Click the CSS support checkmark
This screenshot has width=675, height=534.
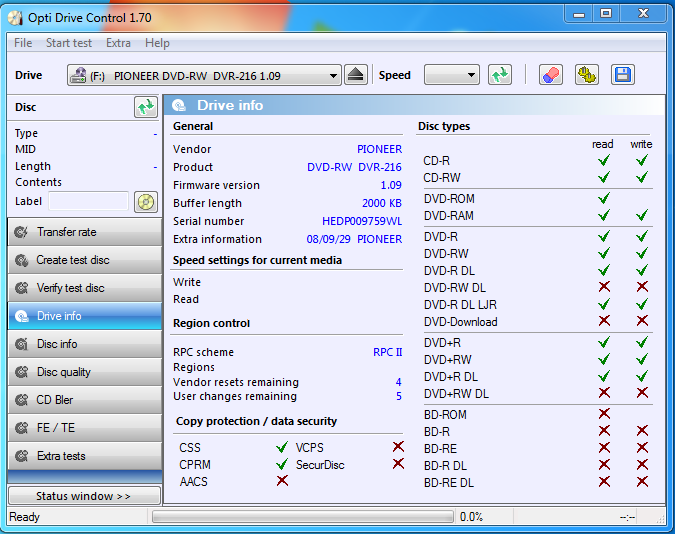tap(282, 447)
